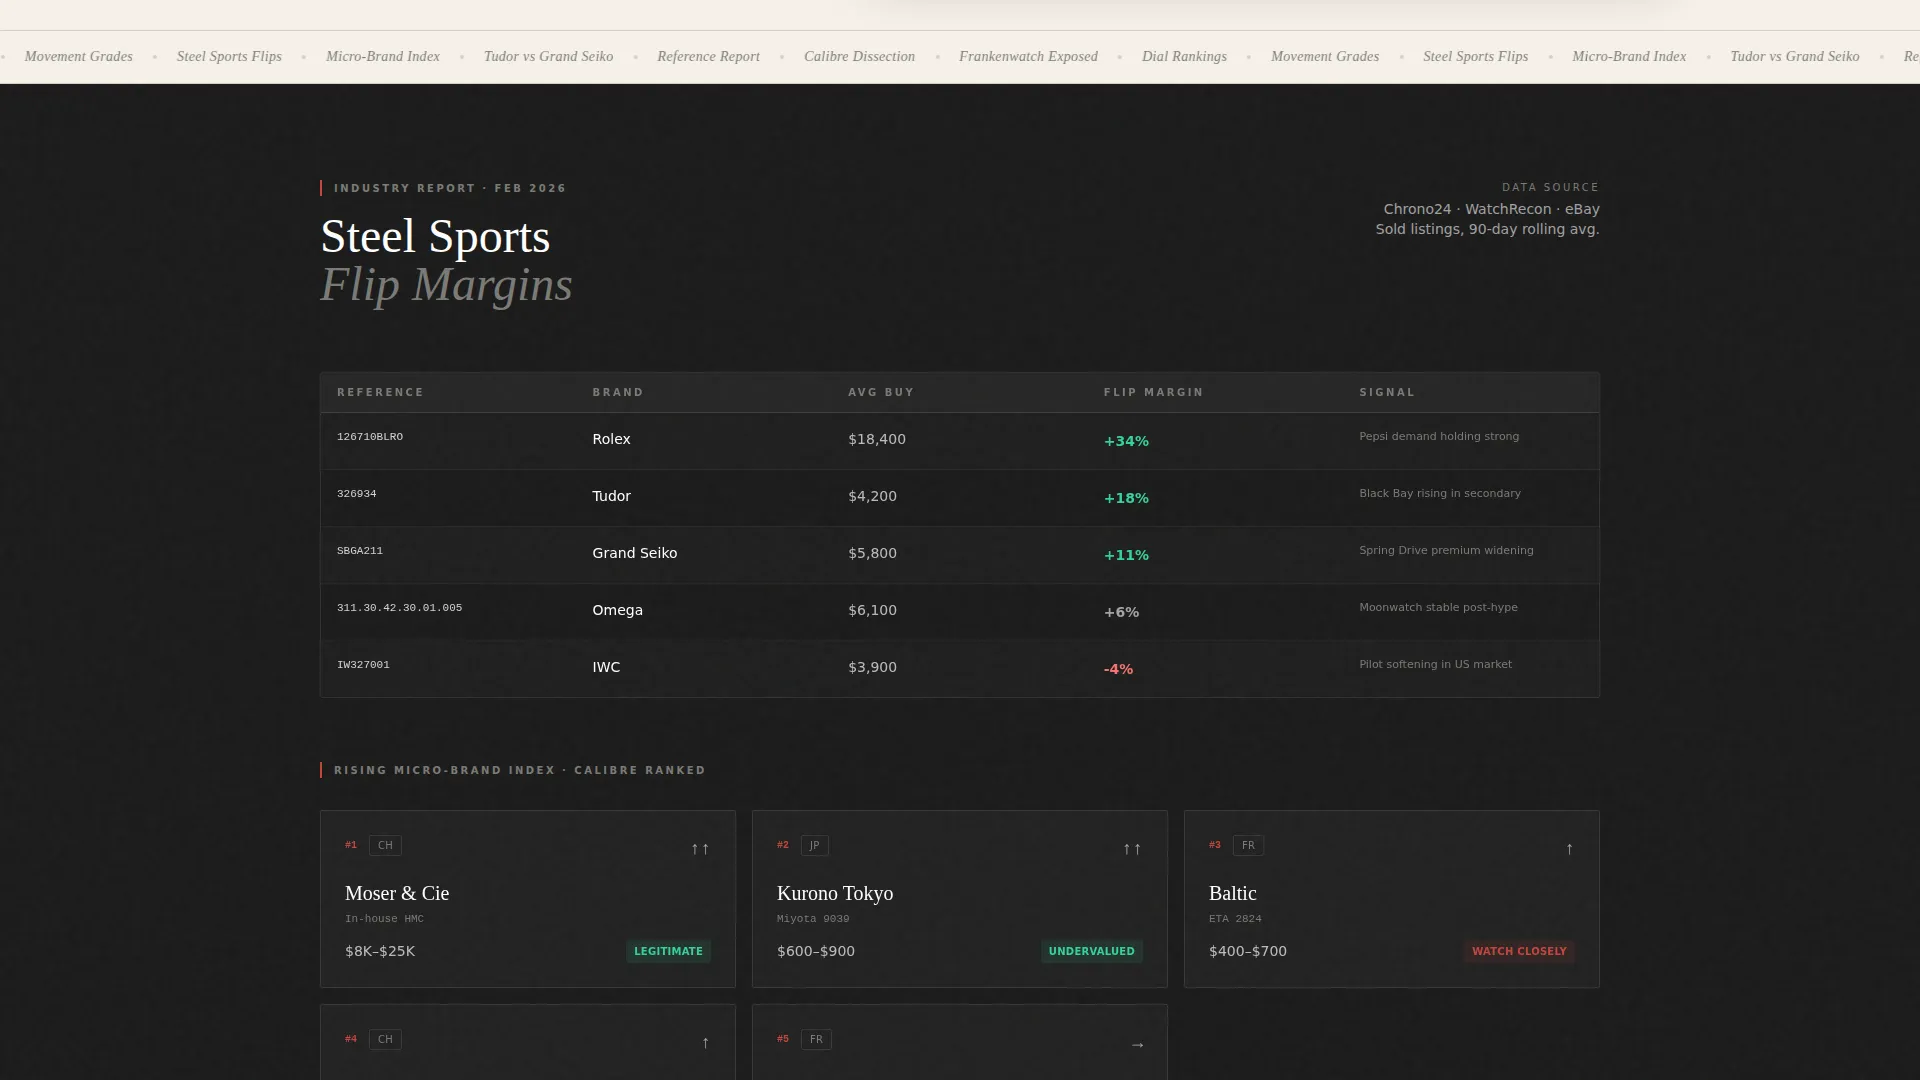Click the Kurono Tokyo card title

click(x=835, y=893)
